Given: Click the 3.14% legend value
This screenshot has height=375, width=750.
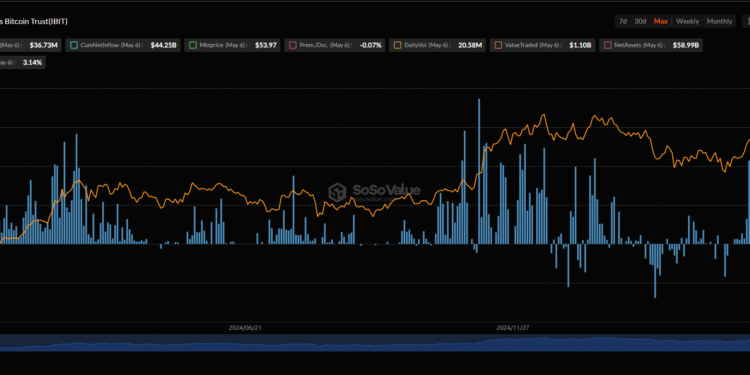Looking at the screenshot, I should [32, 62].
